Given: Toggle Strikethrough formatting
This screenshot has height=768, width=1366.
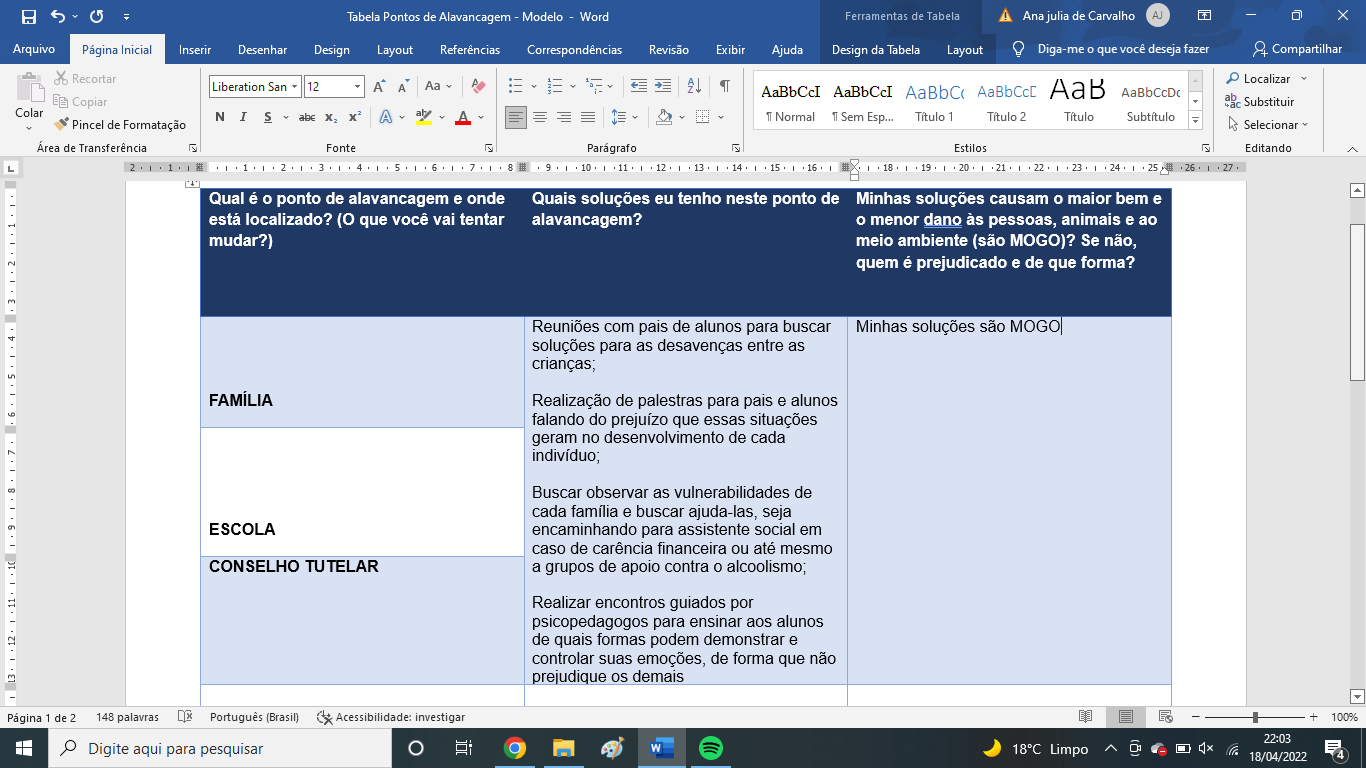Looking at the screenshot, I should click(x=307, y=118).
